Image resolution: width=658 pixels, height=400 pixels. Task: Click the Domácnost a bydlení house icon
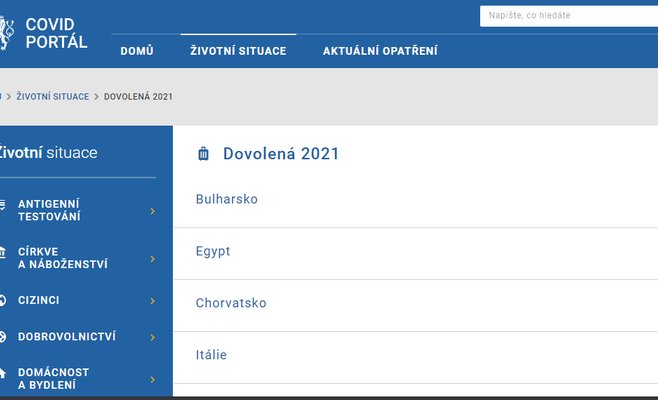3,373
